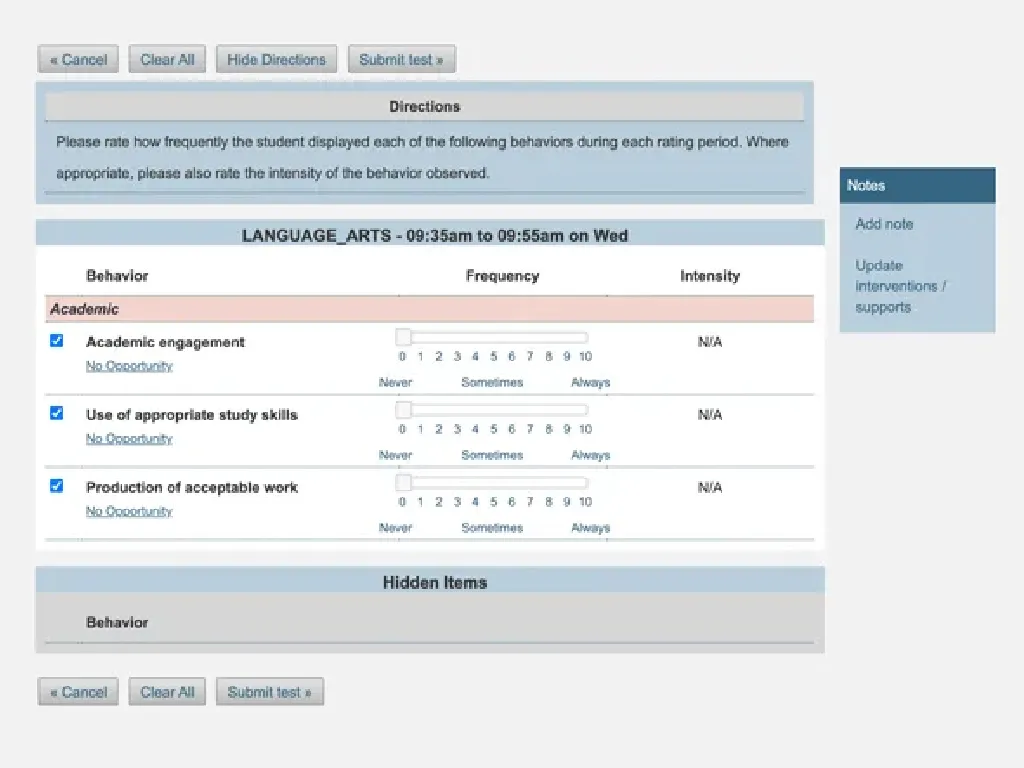Click Hide Directions button
The width and height of the screenshot is (1024, 768).
tap(276, 60)
